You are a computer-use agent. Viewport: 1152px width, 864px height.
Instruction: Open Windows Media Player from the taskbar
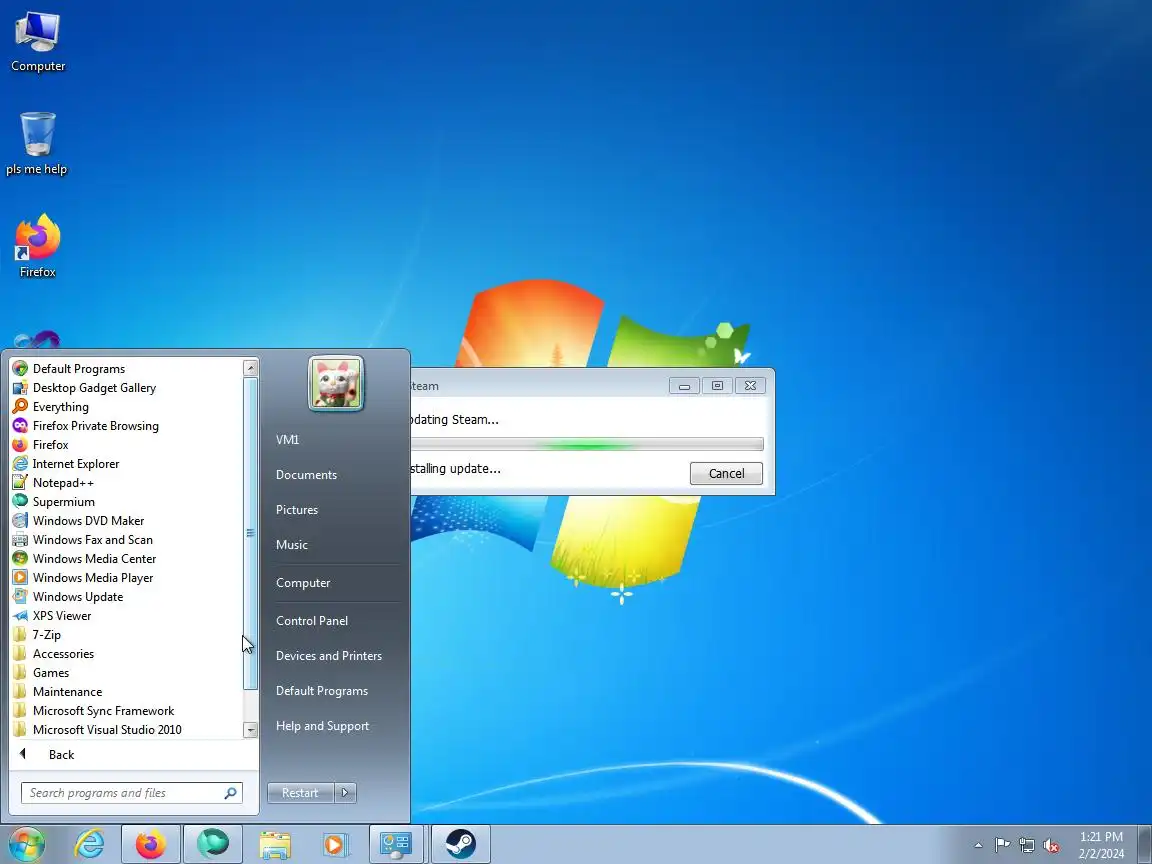point(335,845)
